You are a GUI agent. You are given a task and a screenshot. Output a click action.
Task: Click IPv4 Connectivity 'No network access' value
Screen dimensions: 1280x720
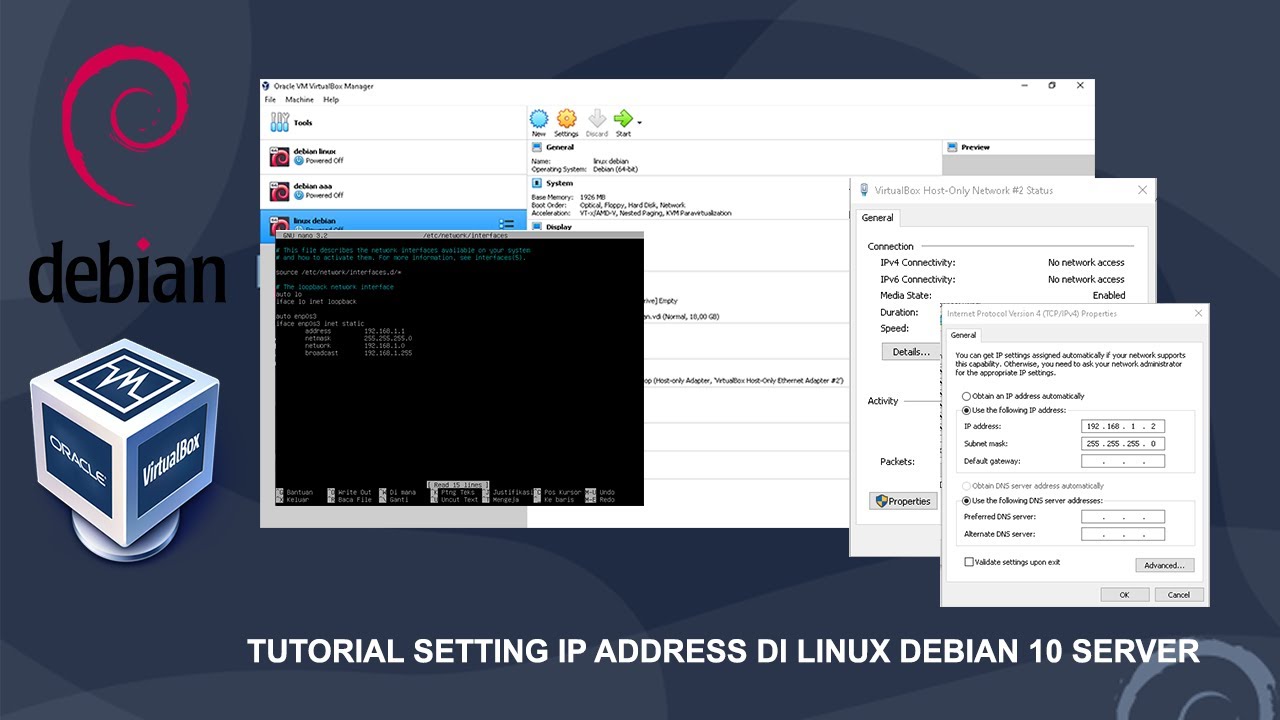(1086, 263)
